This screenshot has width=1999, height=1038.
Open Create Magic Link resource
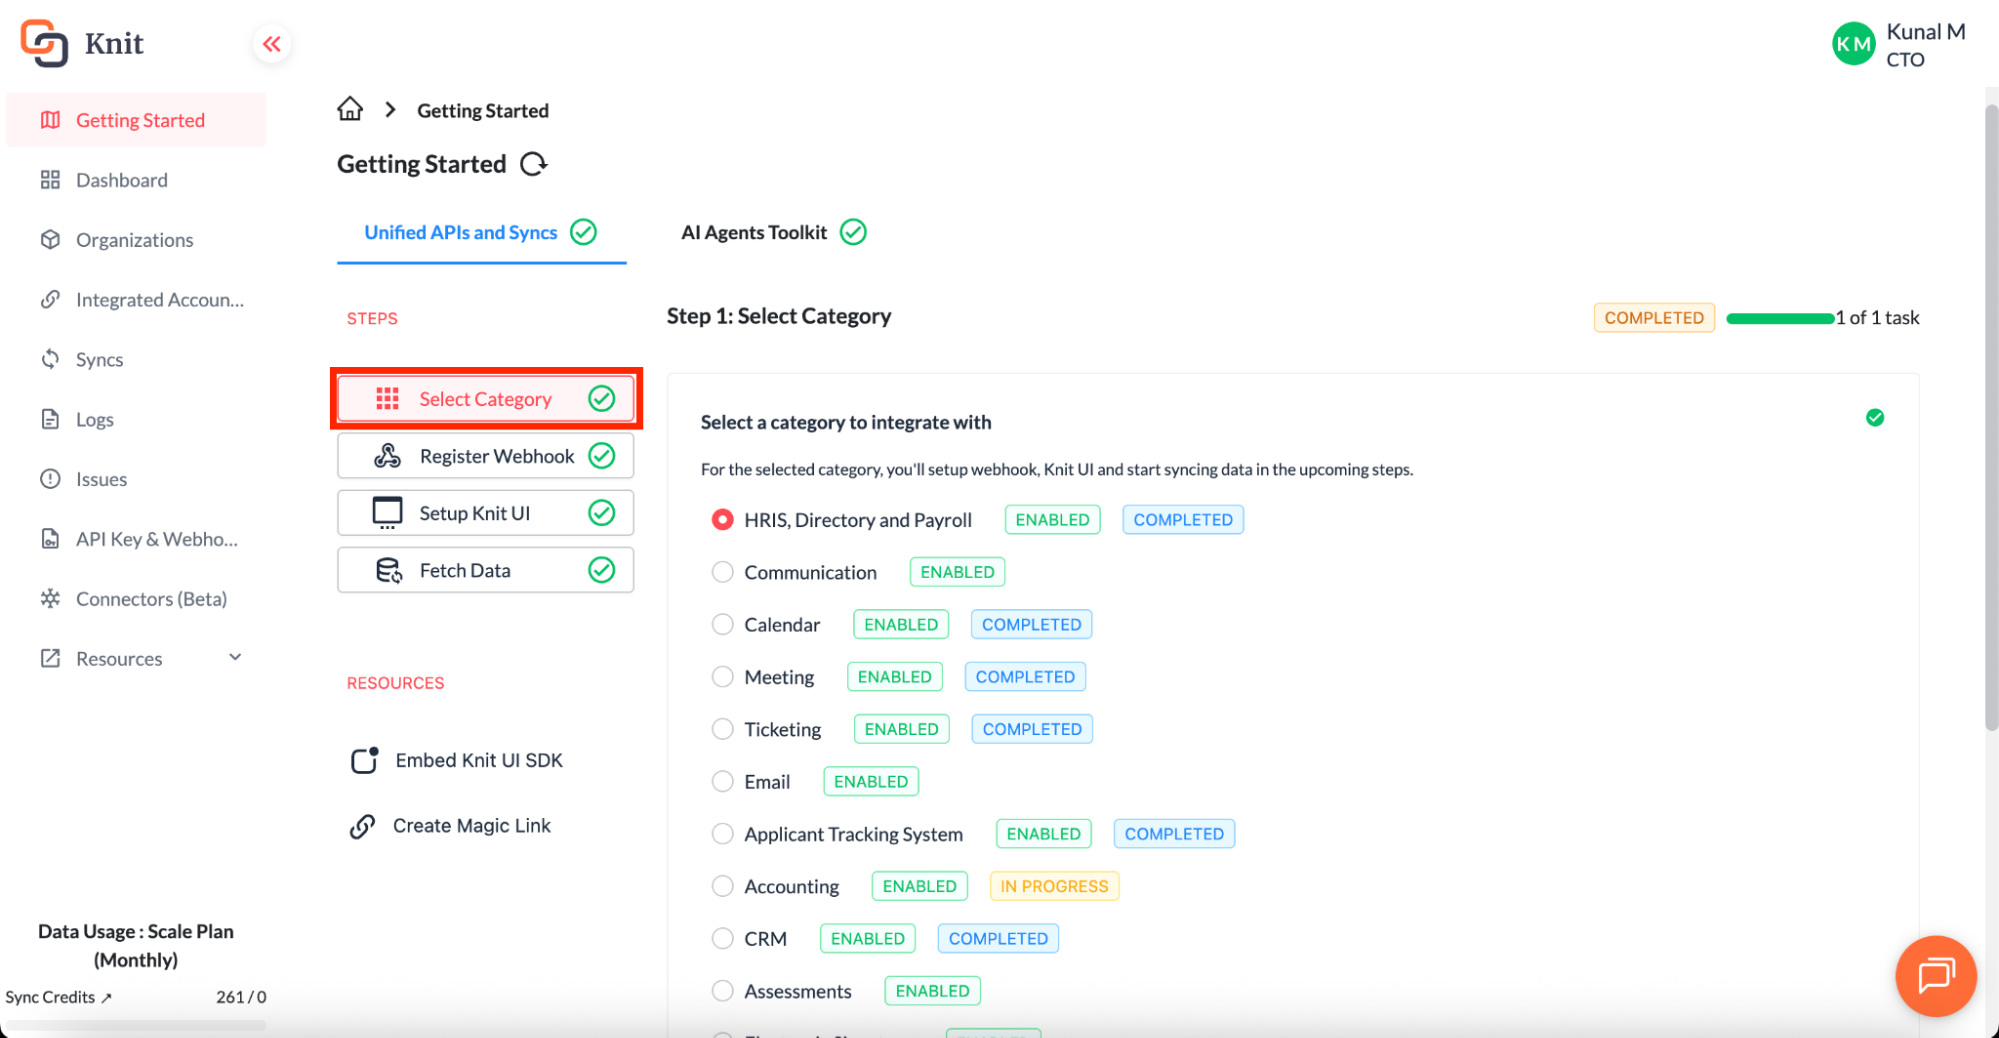450,826
